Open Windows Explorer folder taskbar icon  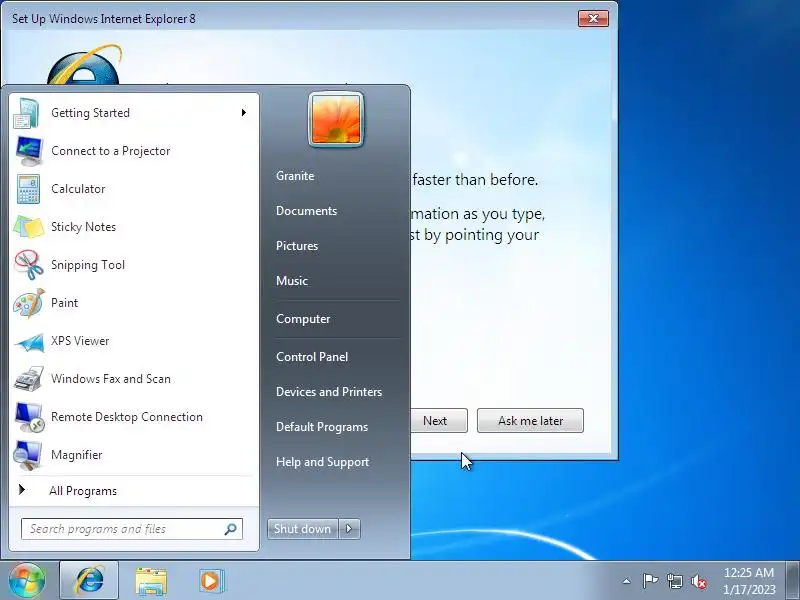click(x=151, y=581)
